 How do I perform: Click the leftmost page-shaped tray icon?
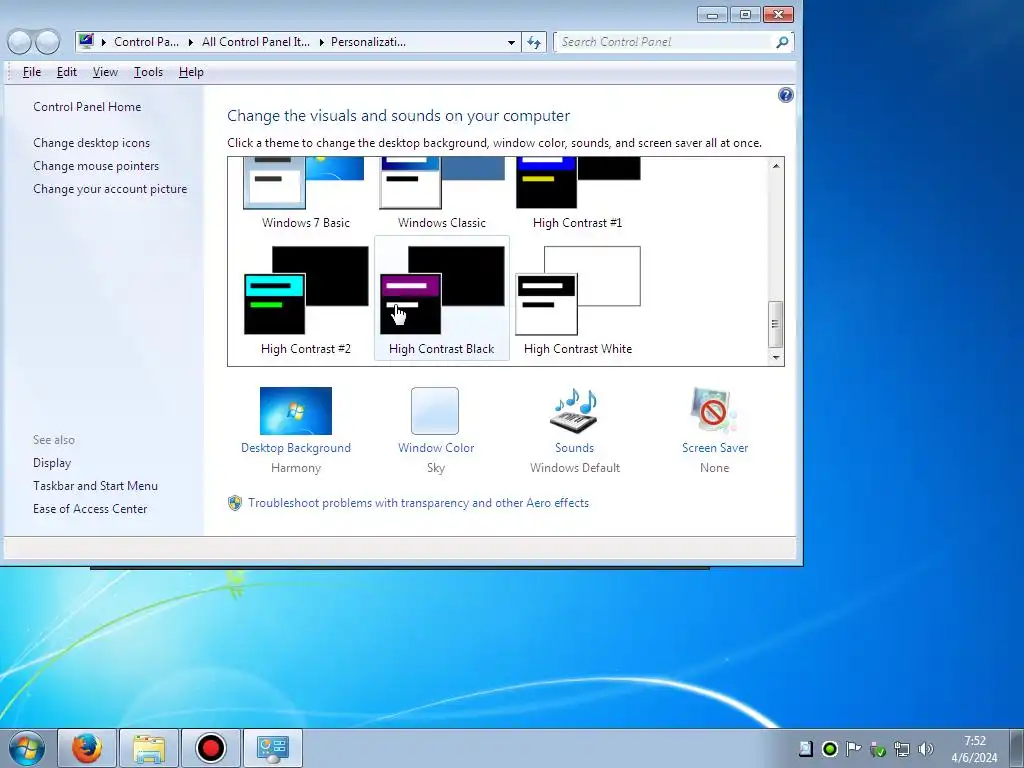pos(806,749)
